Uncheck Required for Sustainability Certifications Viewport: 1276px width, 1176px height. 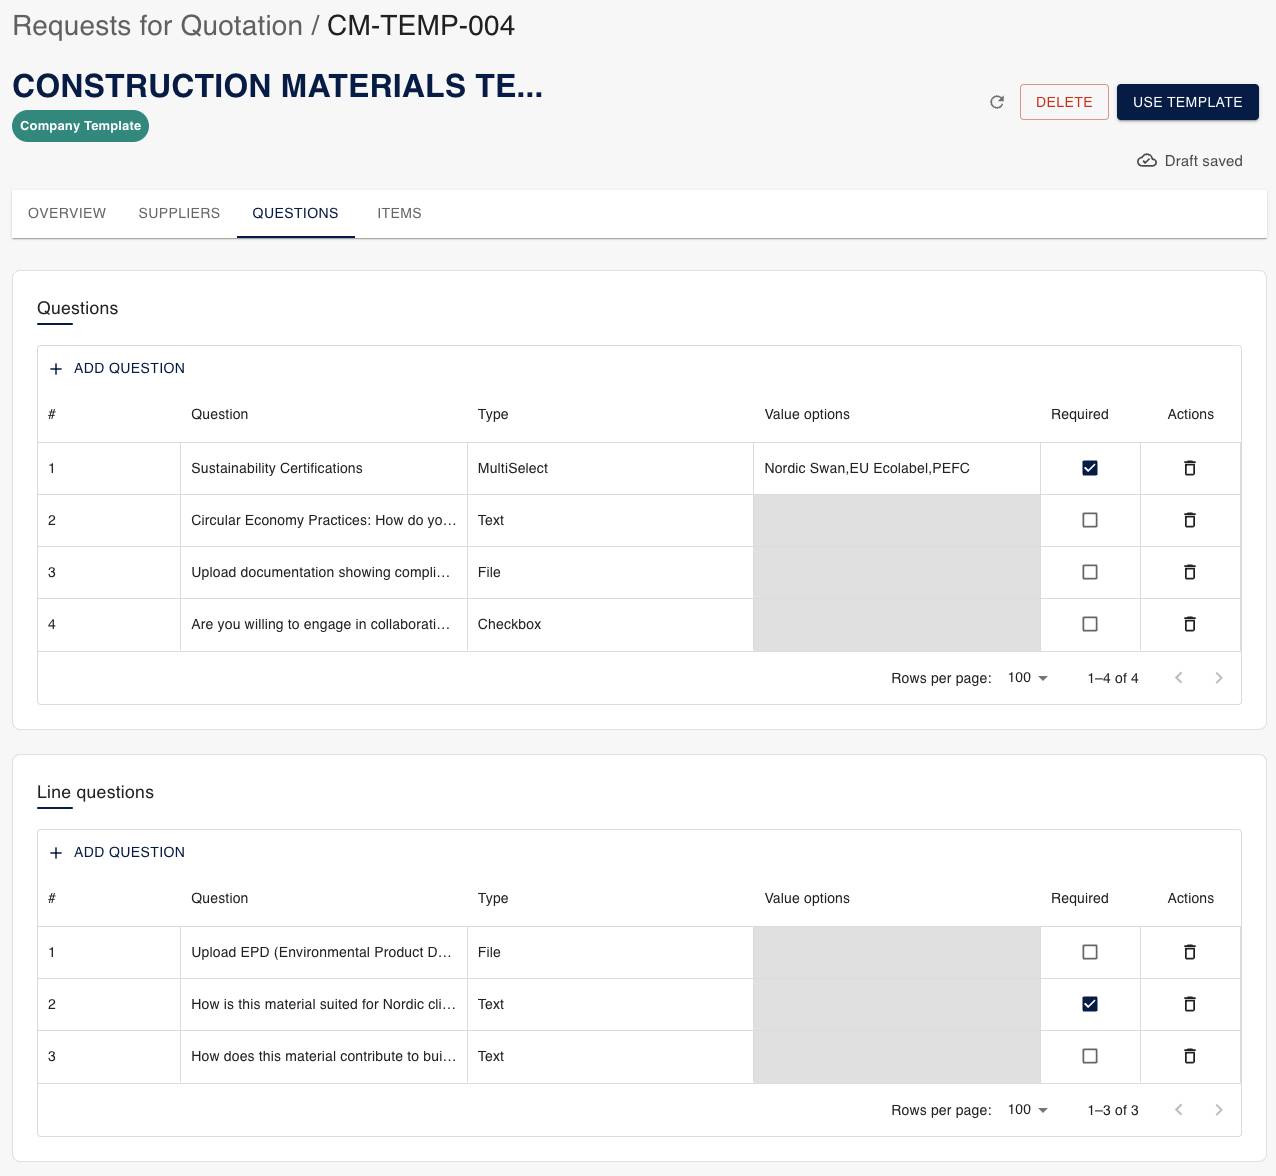(x=1090, y=468)
